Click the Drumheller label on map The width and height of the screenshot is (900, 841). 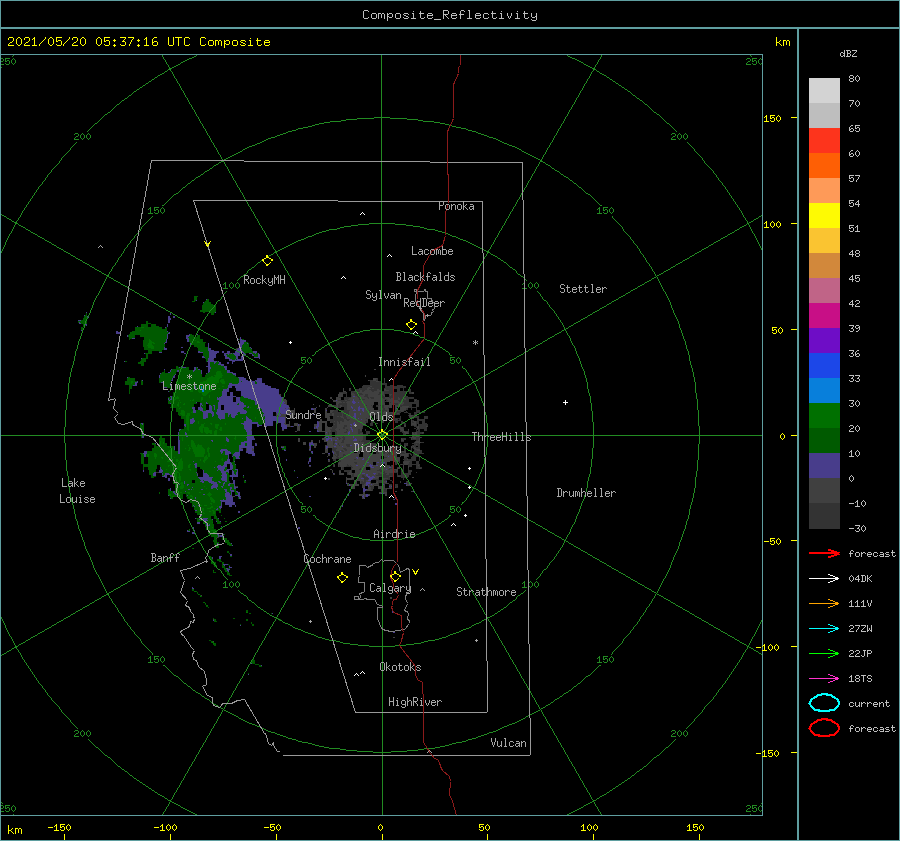coord(586,493)
